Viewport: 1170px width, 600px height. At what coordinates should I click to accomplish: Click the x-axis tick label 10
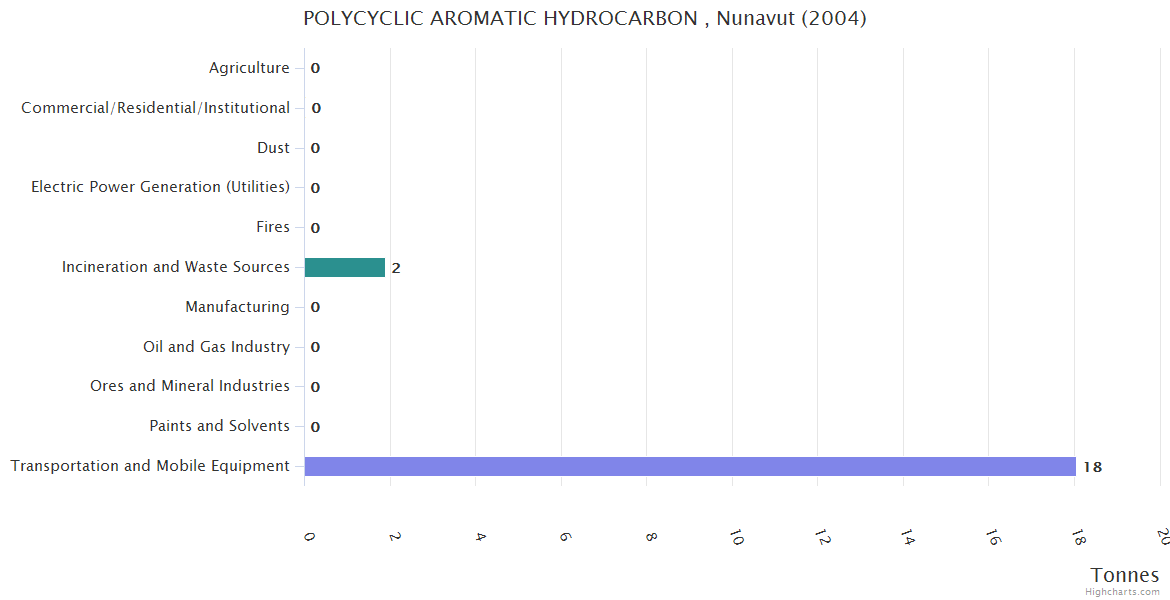737,537
